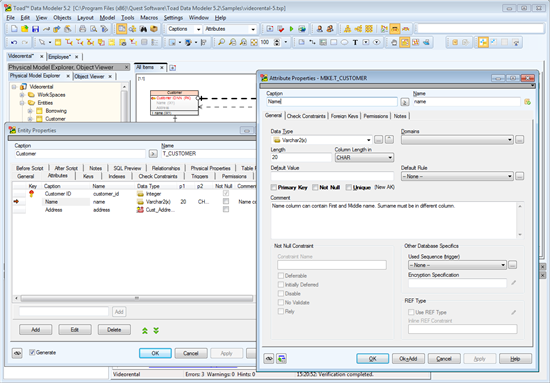
Task: Open the Macros menu
Action: pos(149,18)
